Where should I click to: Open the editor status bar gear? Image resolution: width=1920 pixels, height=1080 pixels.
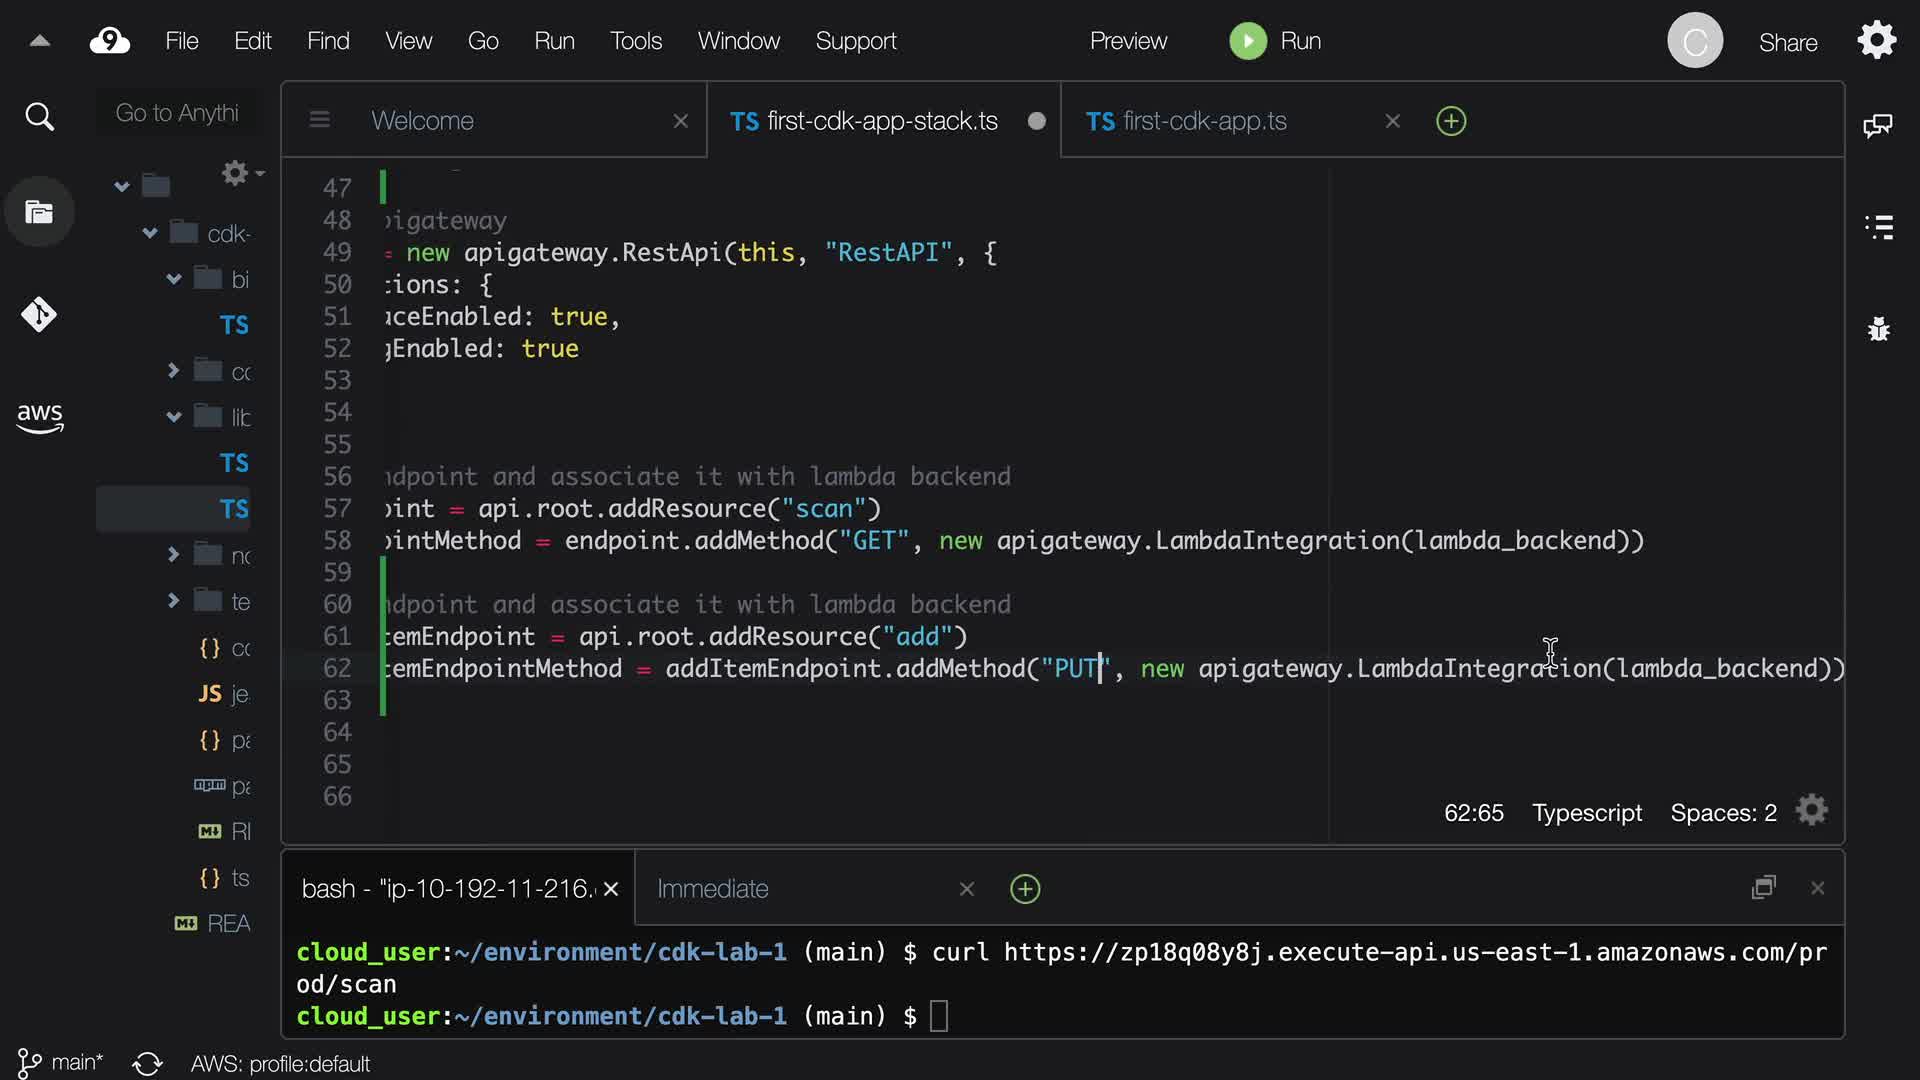tap(1811, 811)
